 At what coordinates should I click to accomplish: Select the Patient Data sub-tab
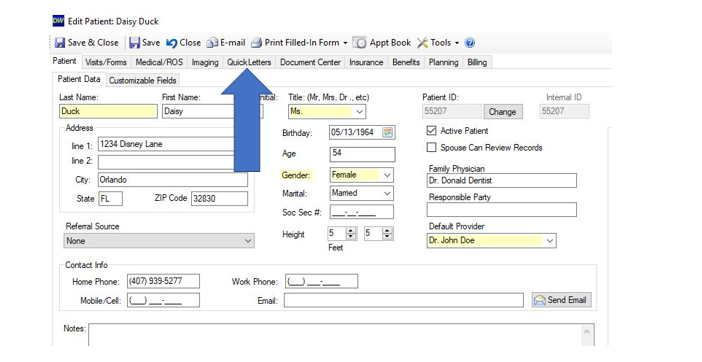79,79
